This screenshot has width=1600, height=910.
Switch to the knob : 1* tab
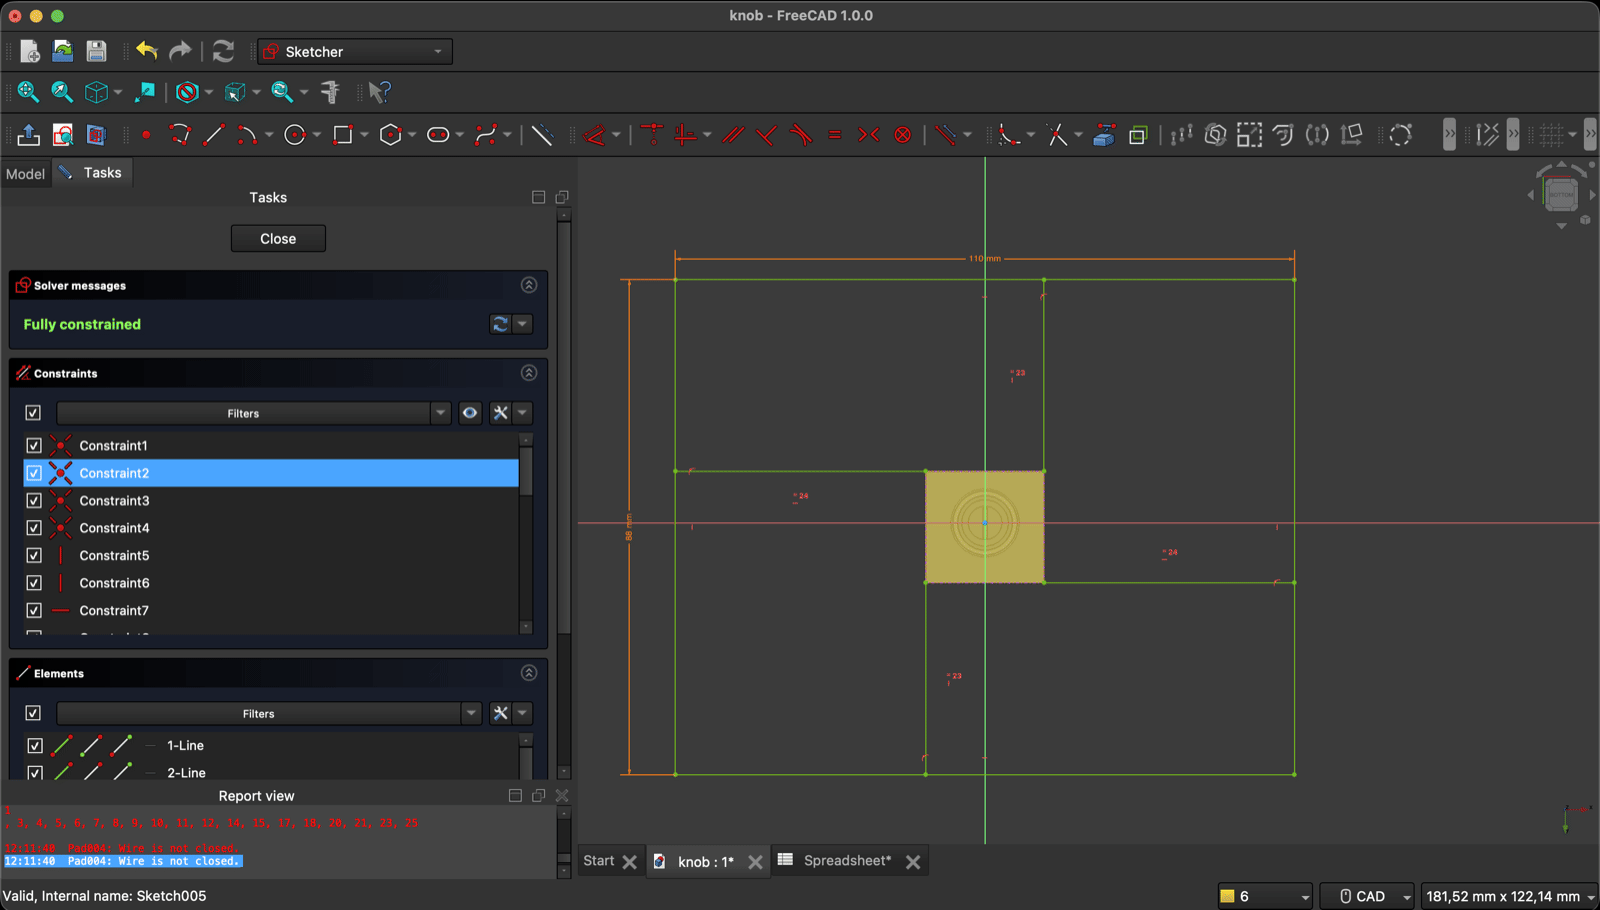pos(705,862)
